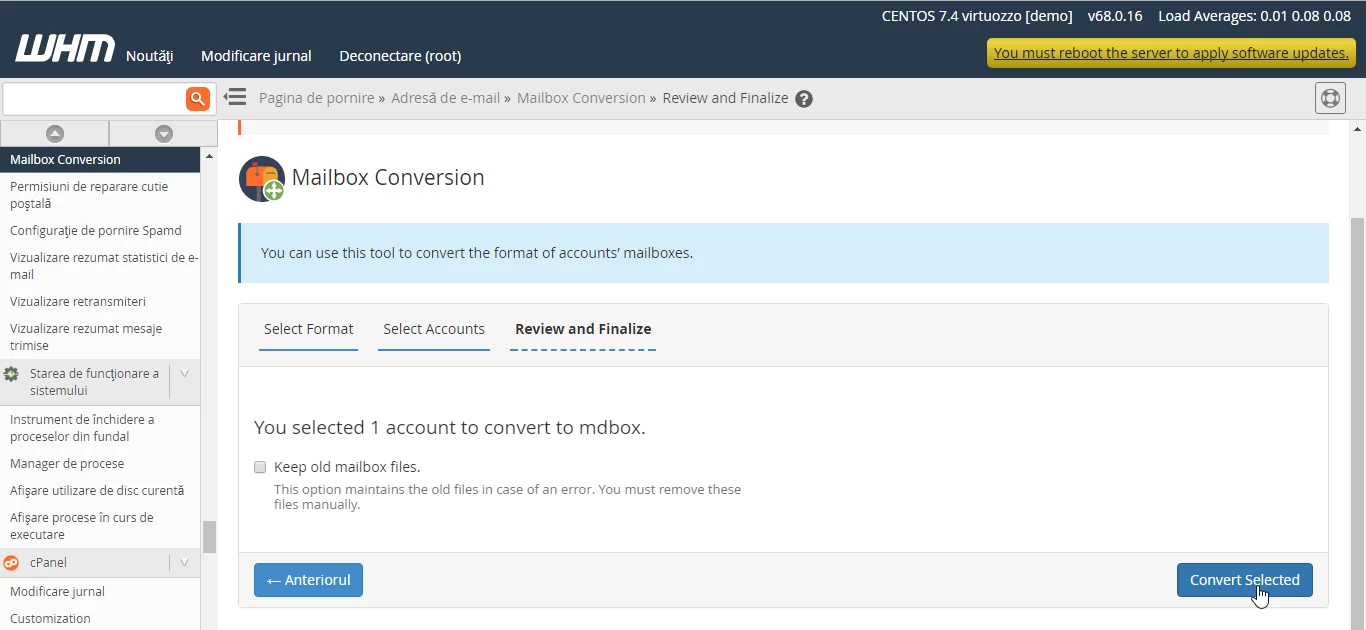Click the sidebar expand-all down arrow

[163, 133]
